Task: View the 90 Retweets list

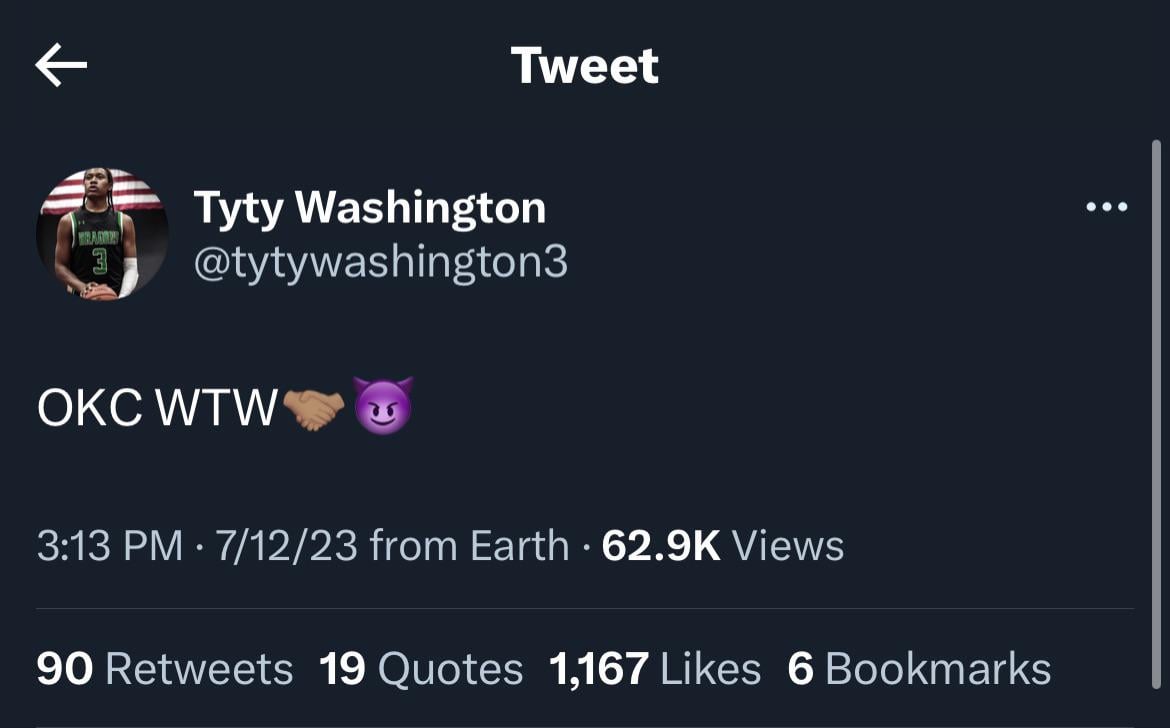Action: [165, 669]
